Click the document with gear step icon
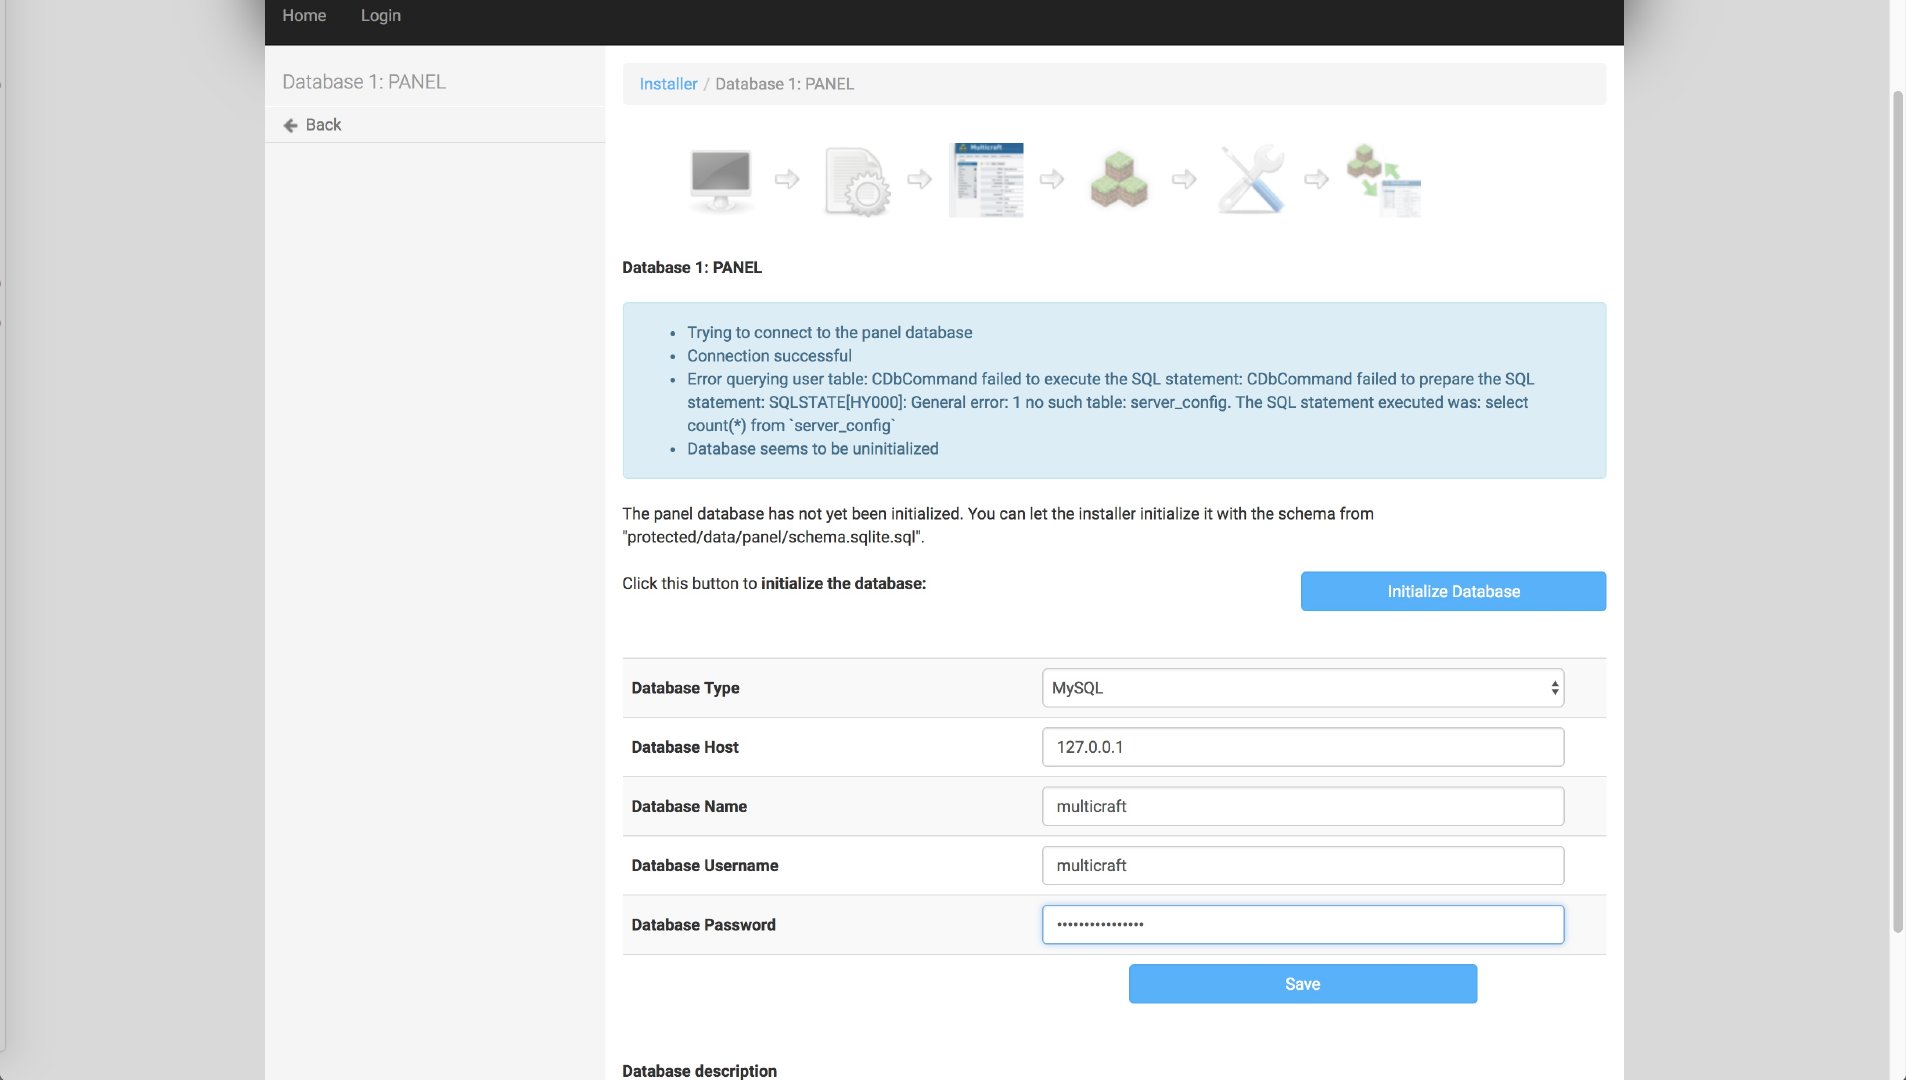The height and width of the screenshot is (1080, 1906). coord(855,181)
